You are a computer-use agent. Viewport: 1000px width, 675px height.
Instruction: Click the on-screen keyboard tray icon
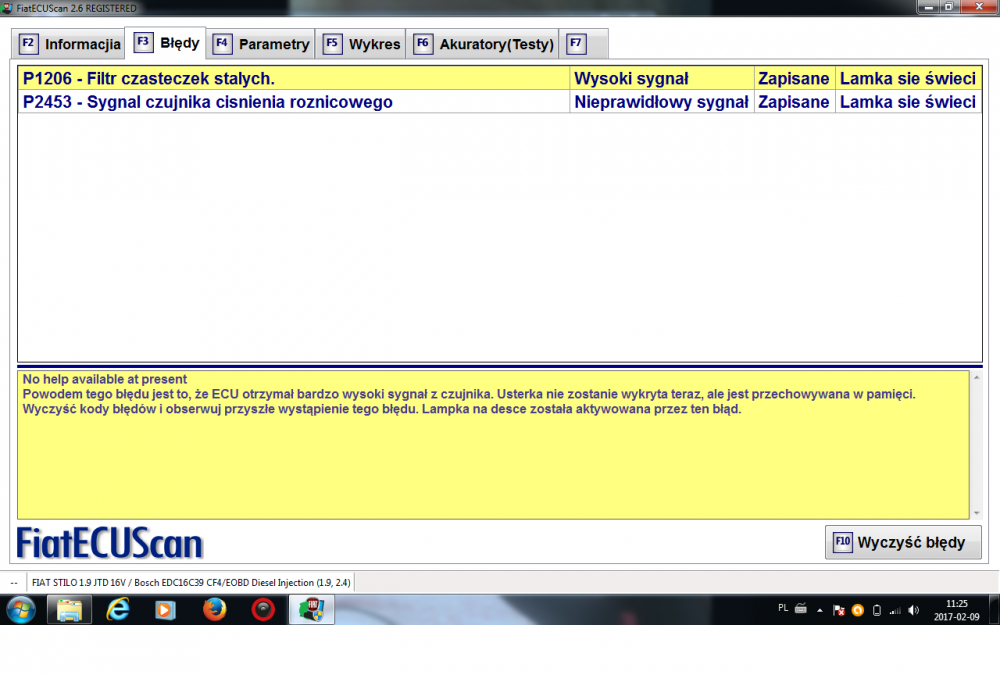801,609
